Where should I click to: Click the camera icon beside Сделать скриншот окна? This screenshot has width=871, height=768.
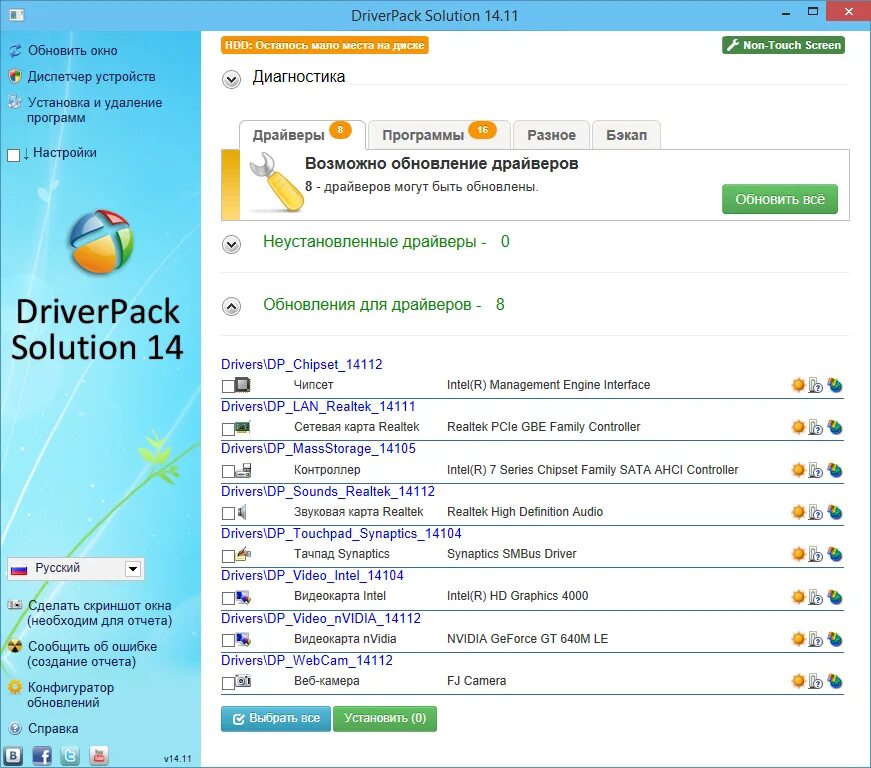click(15, 605)
